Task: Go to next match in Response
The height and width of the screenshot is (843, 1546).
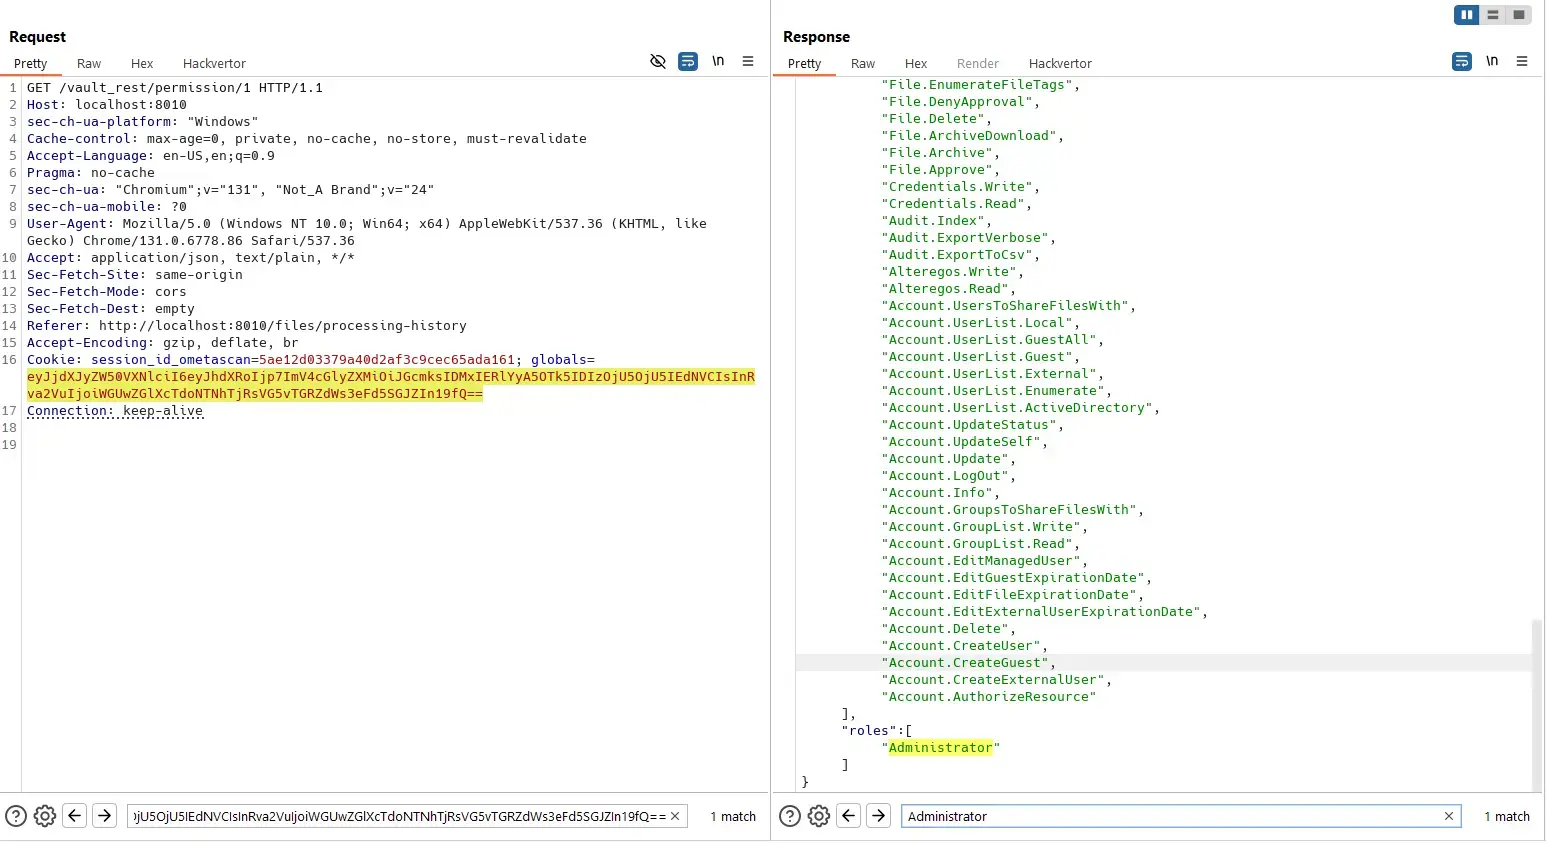Action: point(879,816)
